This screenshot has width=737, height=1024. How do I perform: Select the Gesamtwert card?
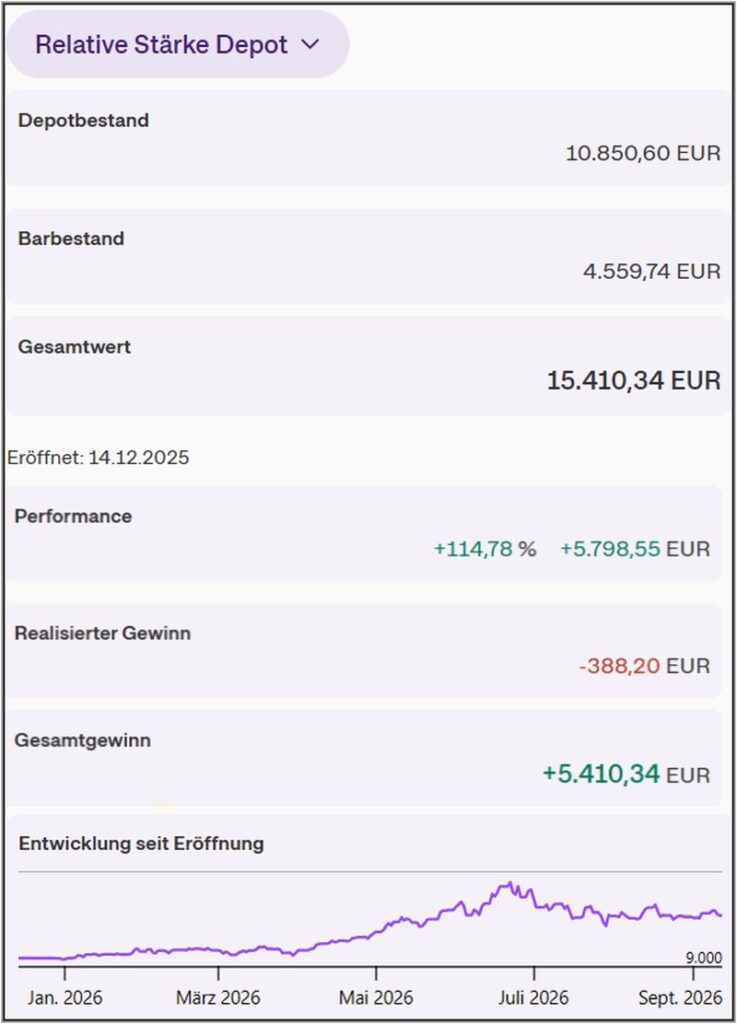coord(369,366)
